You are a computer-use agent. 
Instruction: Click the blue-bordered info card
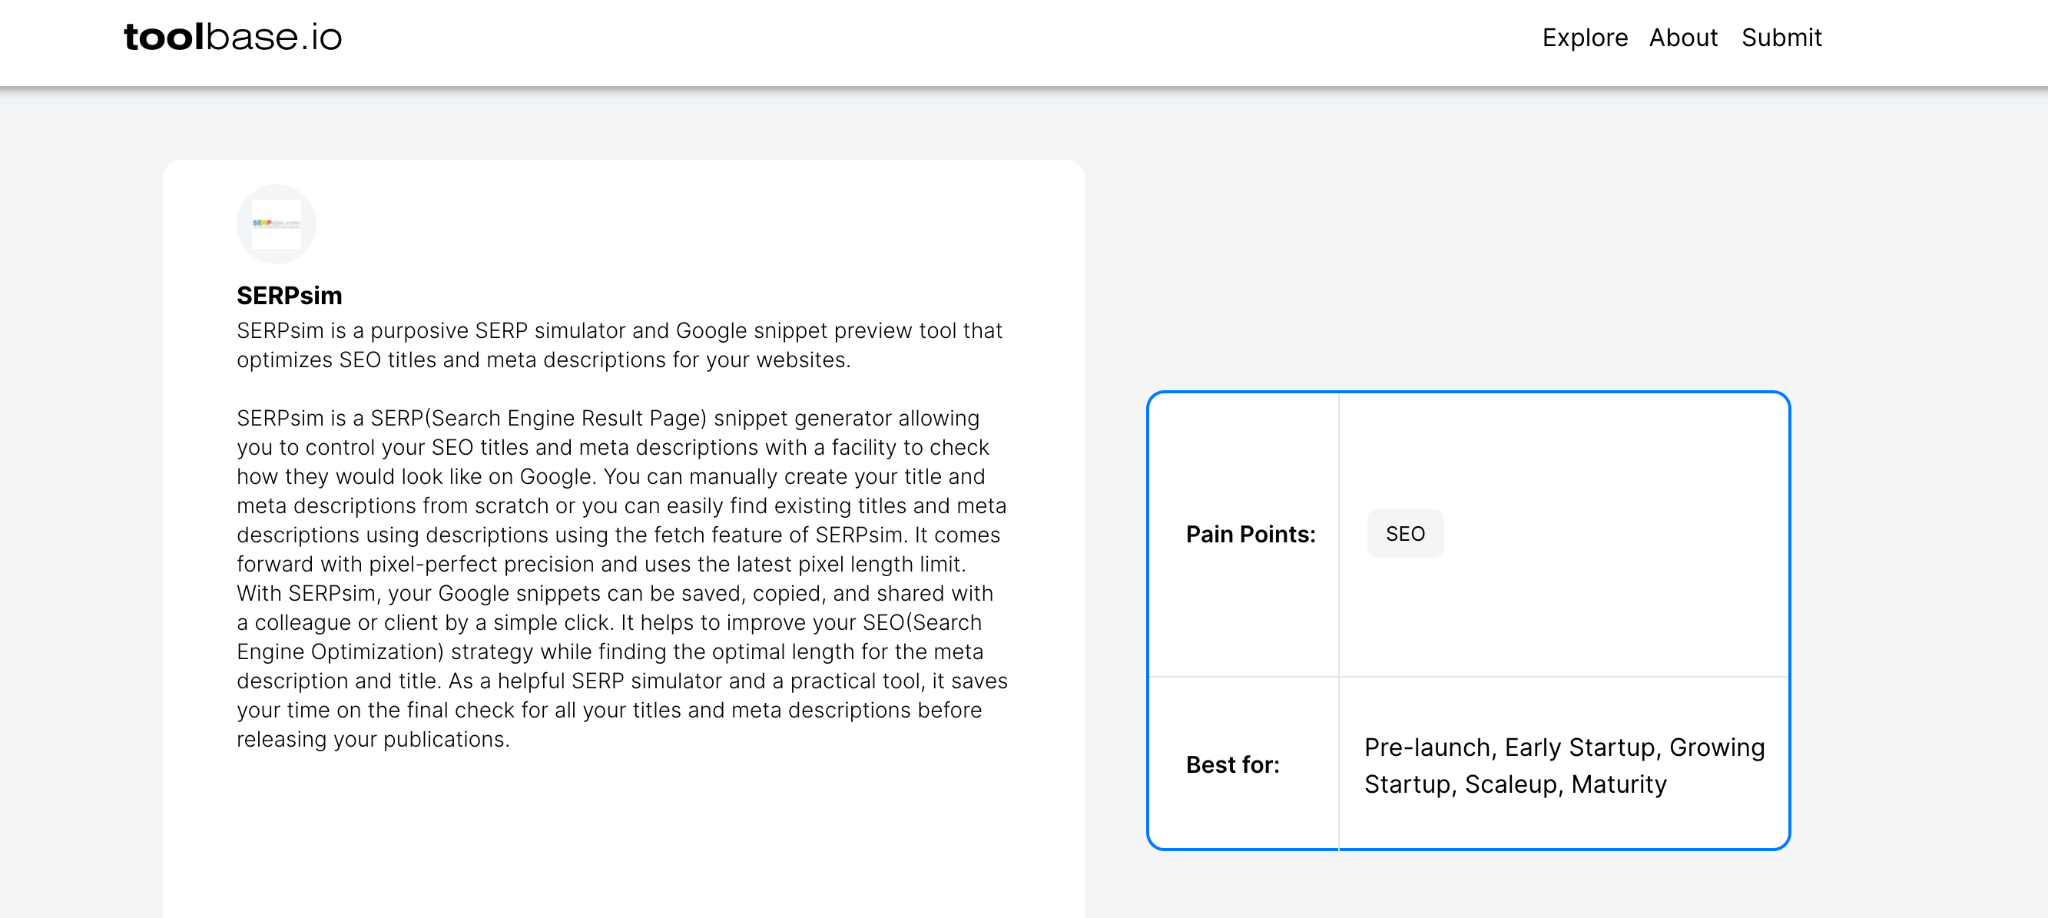pyautogui.click(x=1468, y=620)
